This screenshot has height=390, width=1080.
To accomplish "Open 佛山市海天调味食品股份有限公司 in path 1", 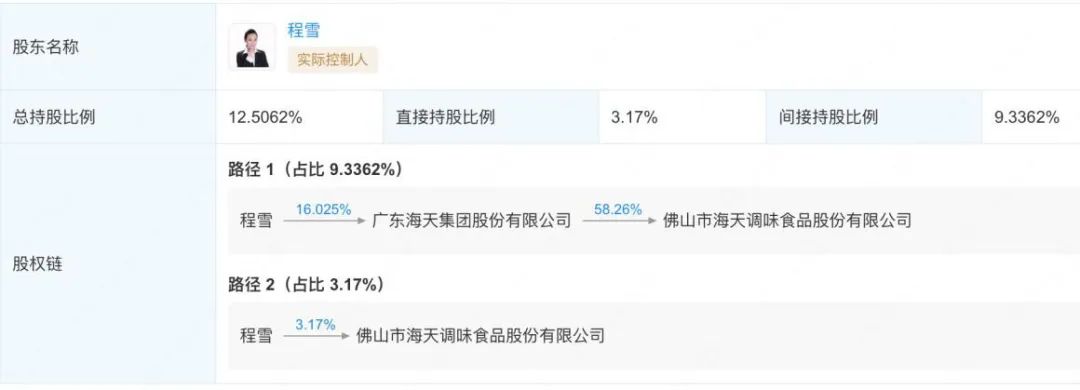I will tap(787, 220).
